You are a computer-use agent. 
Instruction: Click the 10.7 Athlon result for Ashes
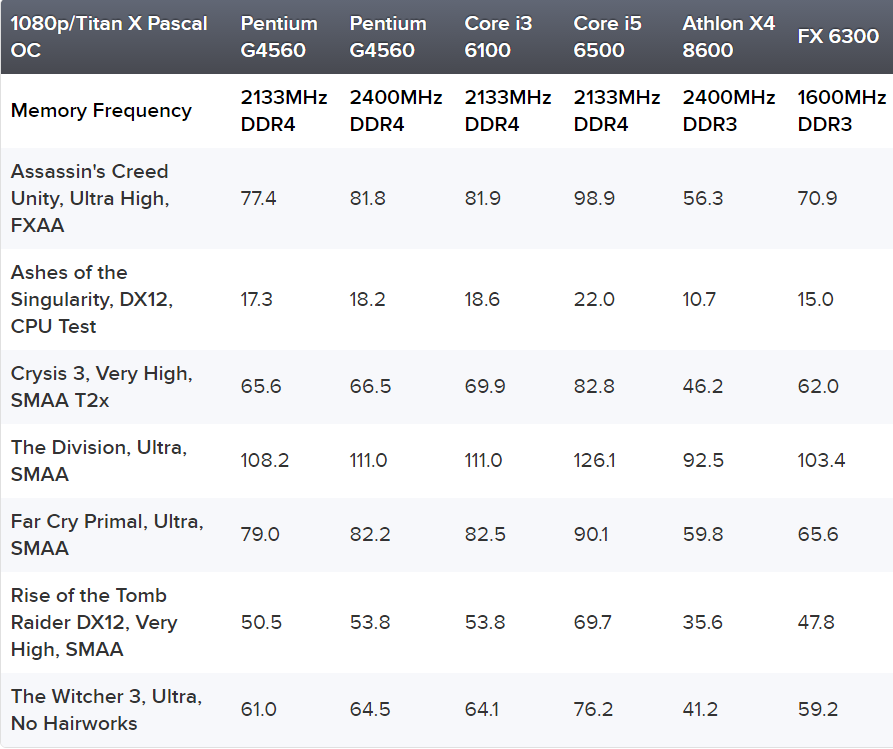click(701, 299)
